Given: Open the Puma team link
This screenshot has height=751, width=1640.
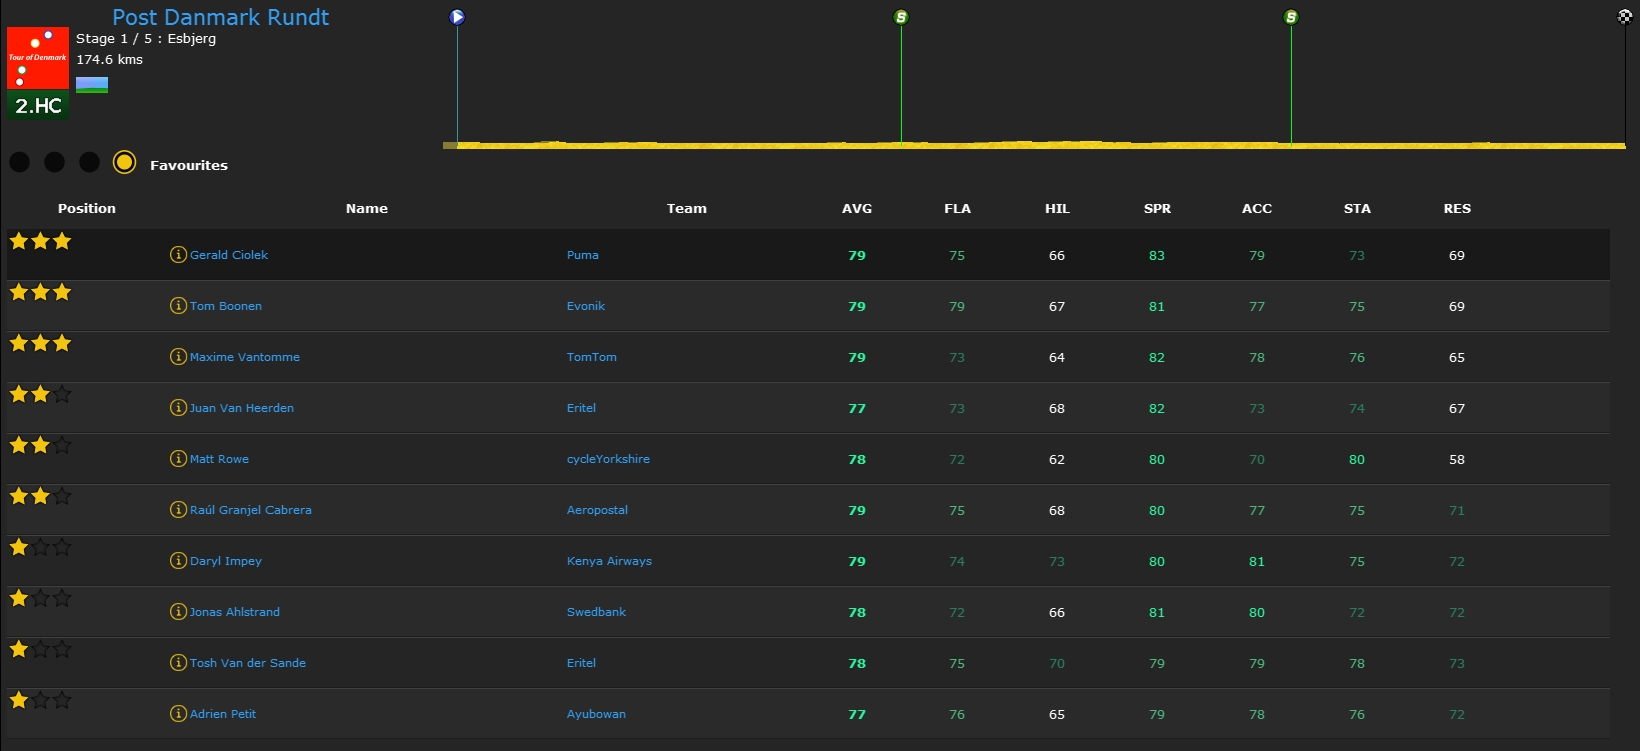Looking at the screenshot, I should [x=583, y=255].
